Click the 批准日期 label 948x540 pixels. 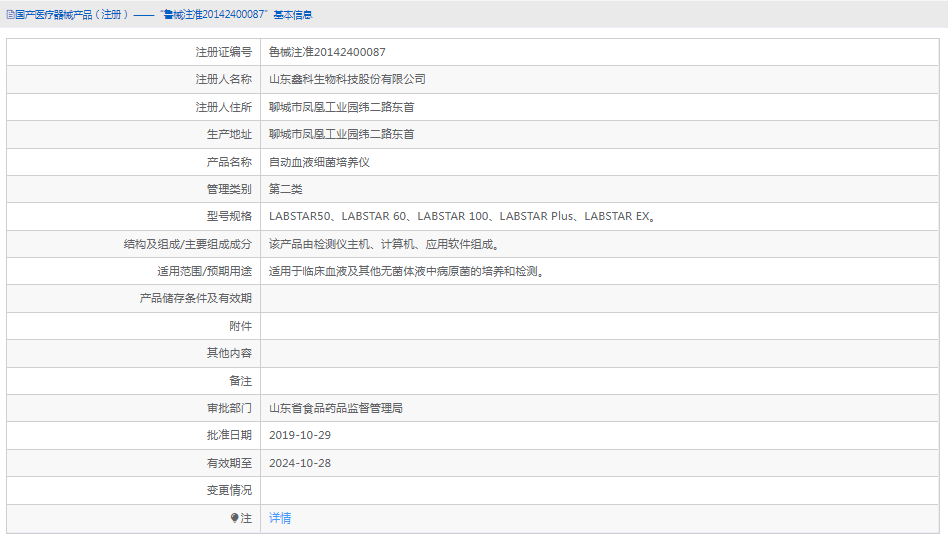(x=229, y=435)
